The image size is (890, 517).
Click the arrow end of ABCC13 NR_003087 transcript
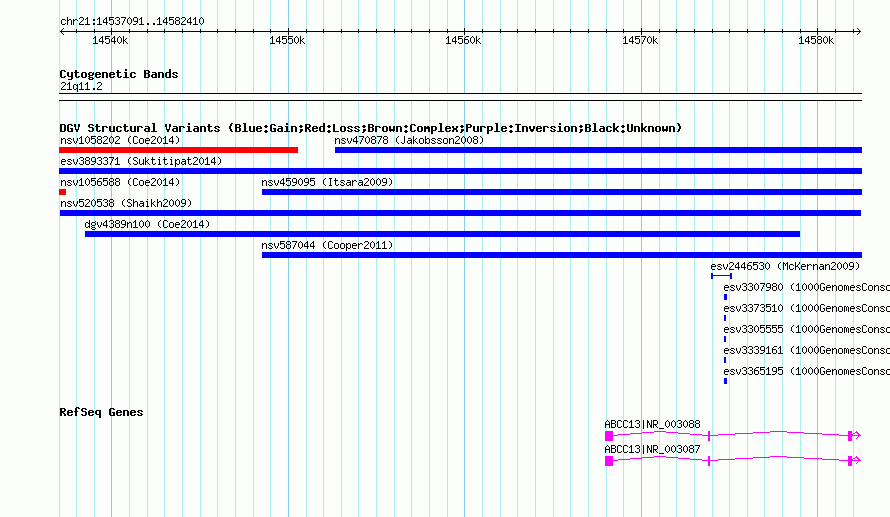(857, 460)
